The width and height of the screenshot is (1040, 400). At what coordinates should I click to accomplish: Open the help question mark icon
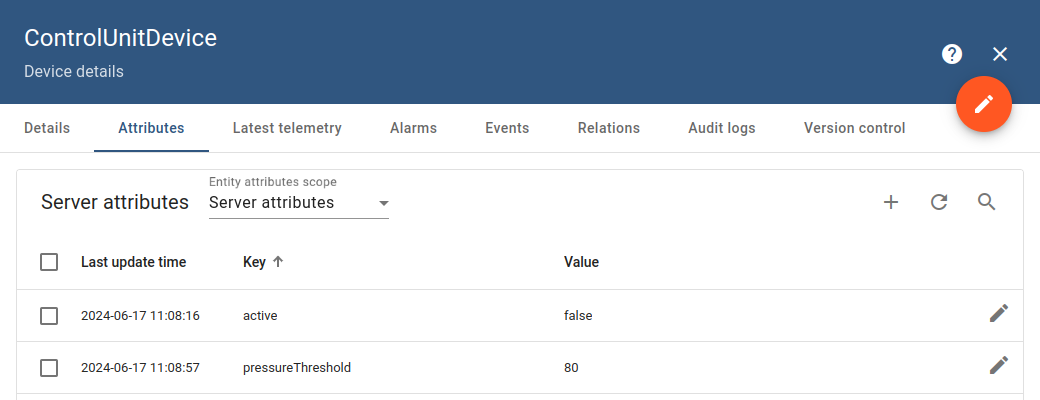point(952,54)
